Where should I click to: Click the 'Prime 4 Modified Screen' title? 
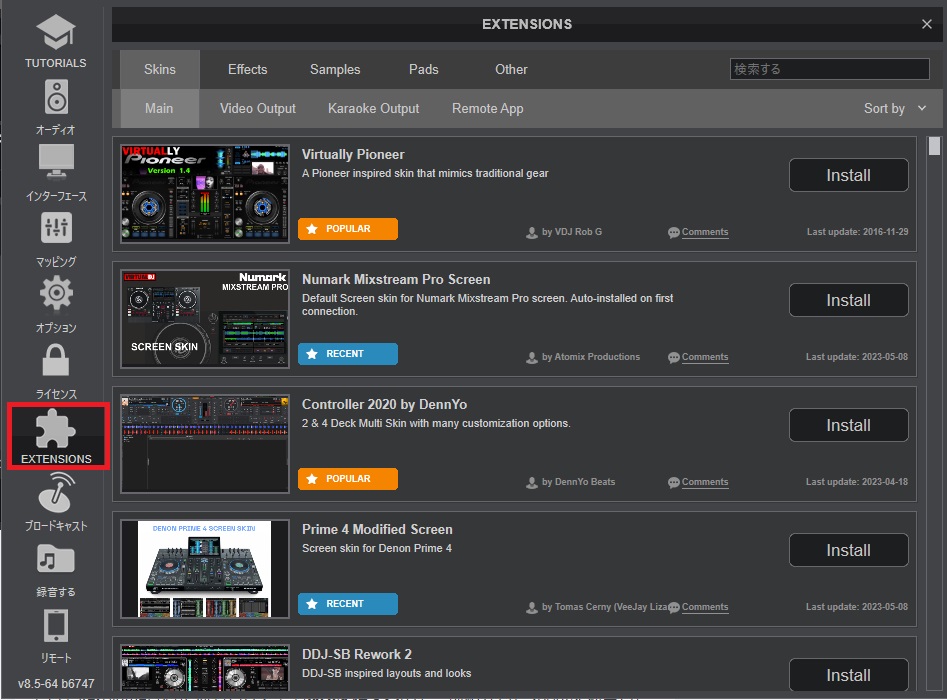[x=377, y=530]
